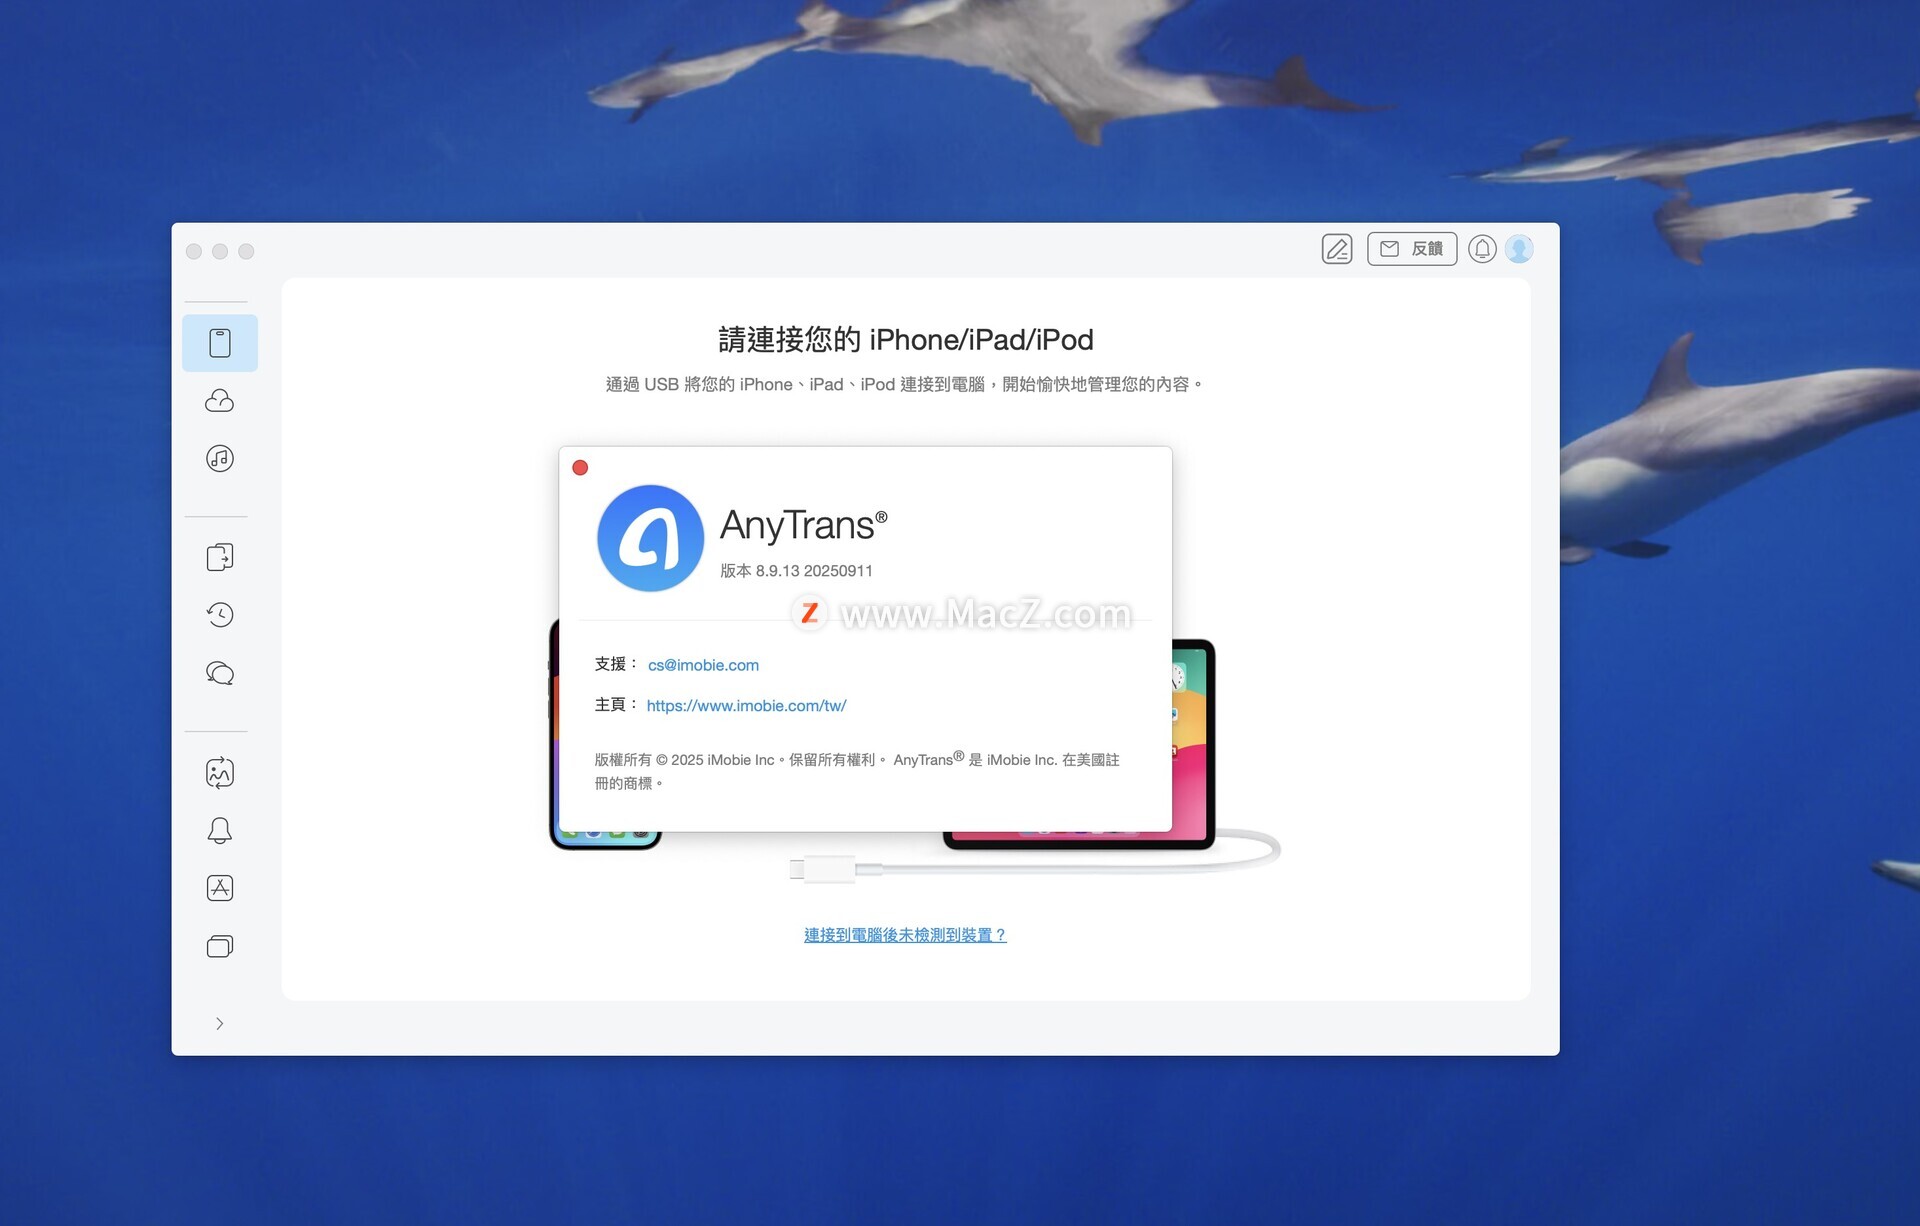Click the AnyTrans product name text
Viewport: 1920px width, 1226px height.
click(x=803, y=526)
